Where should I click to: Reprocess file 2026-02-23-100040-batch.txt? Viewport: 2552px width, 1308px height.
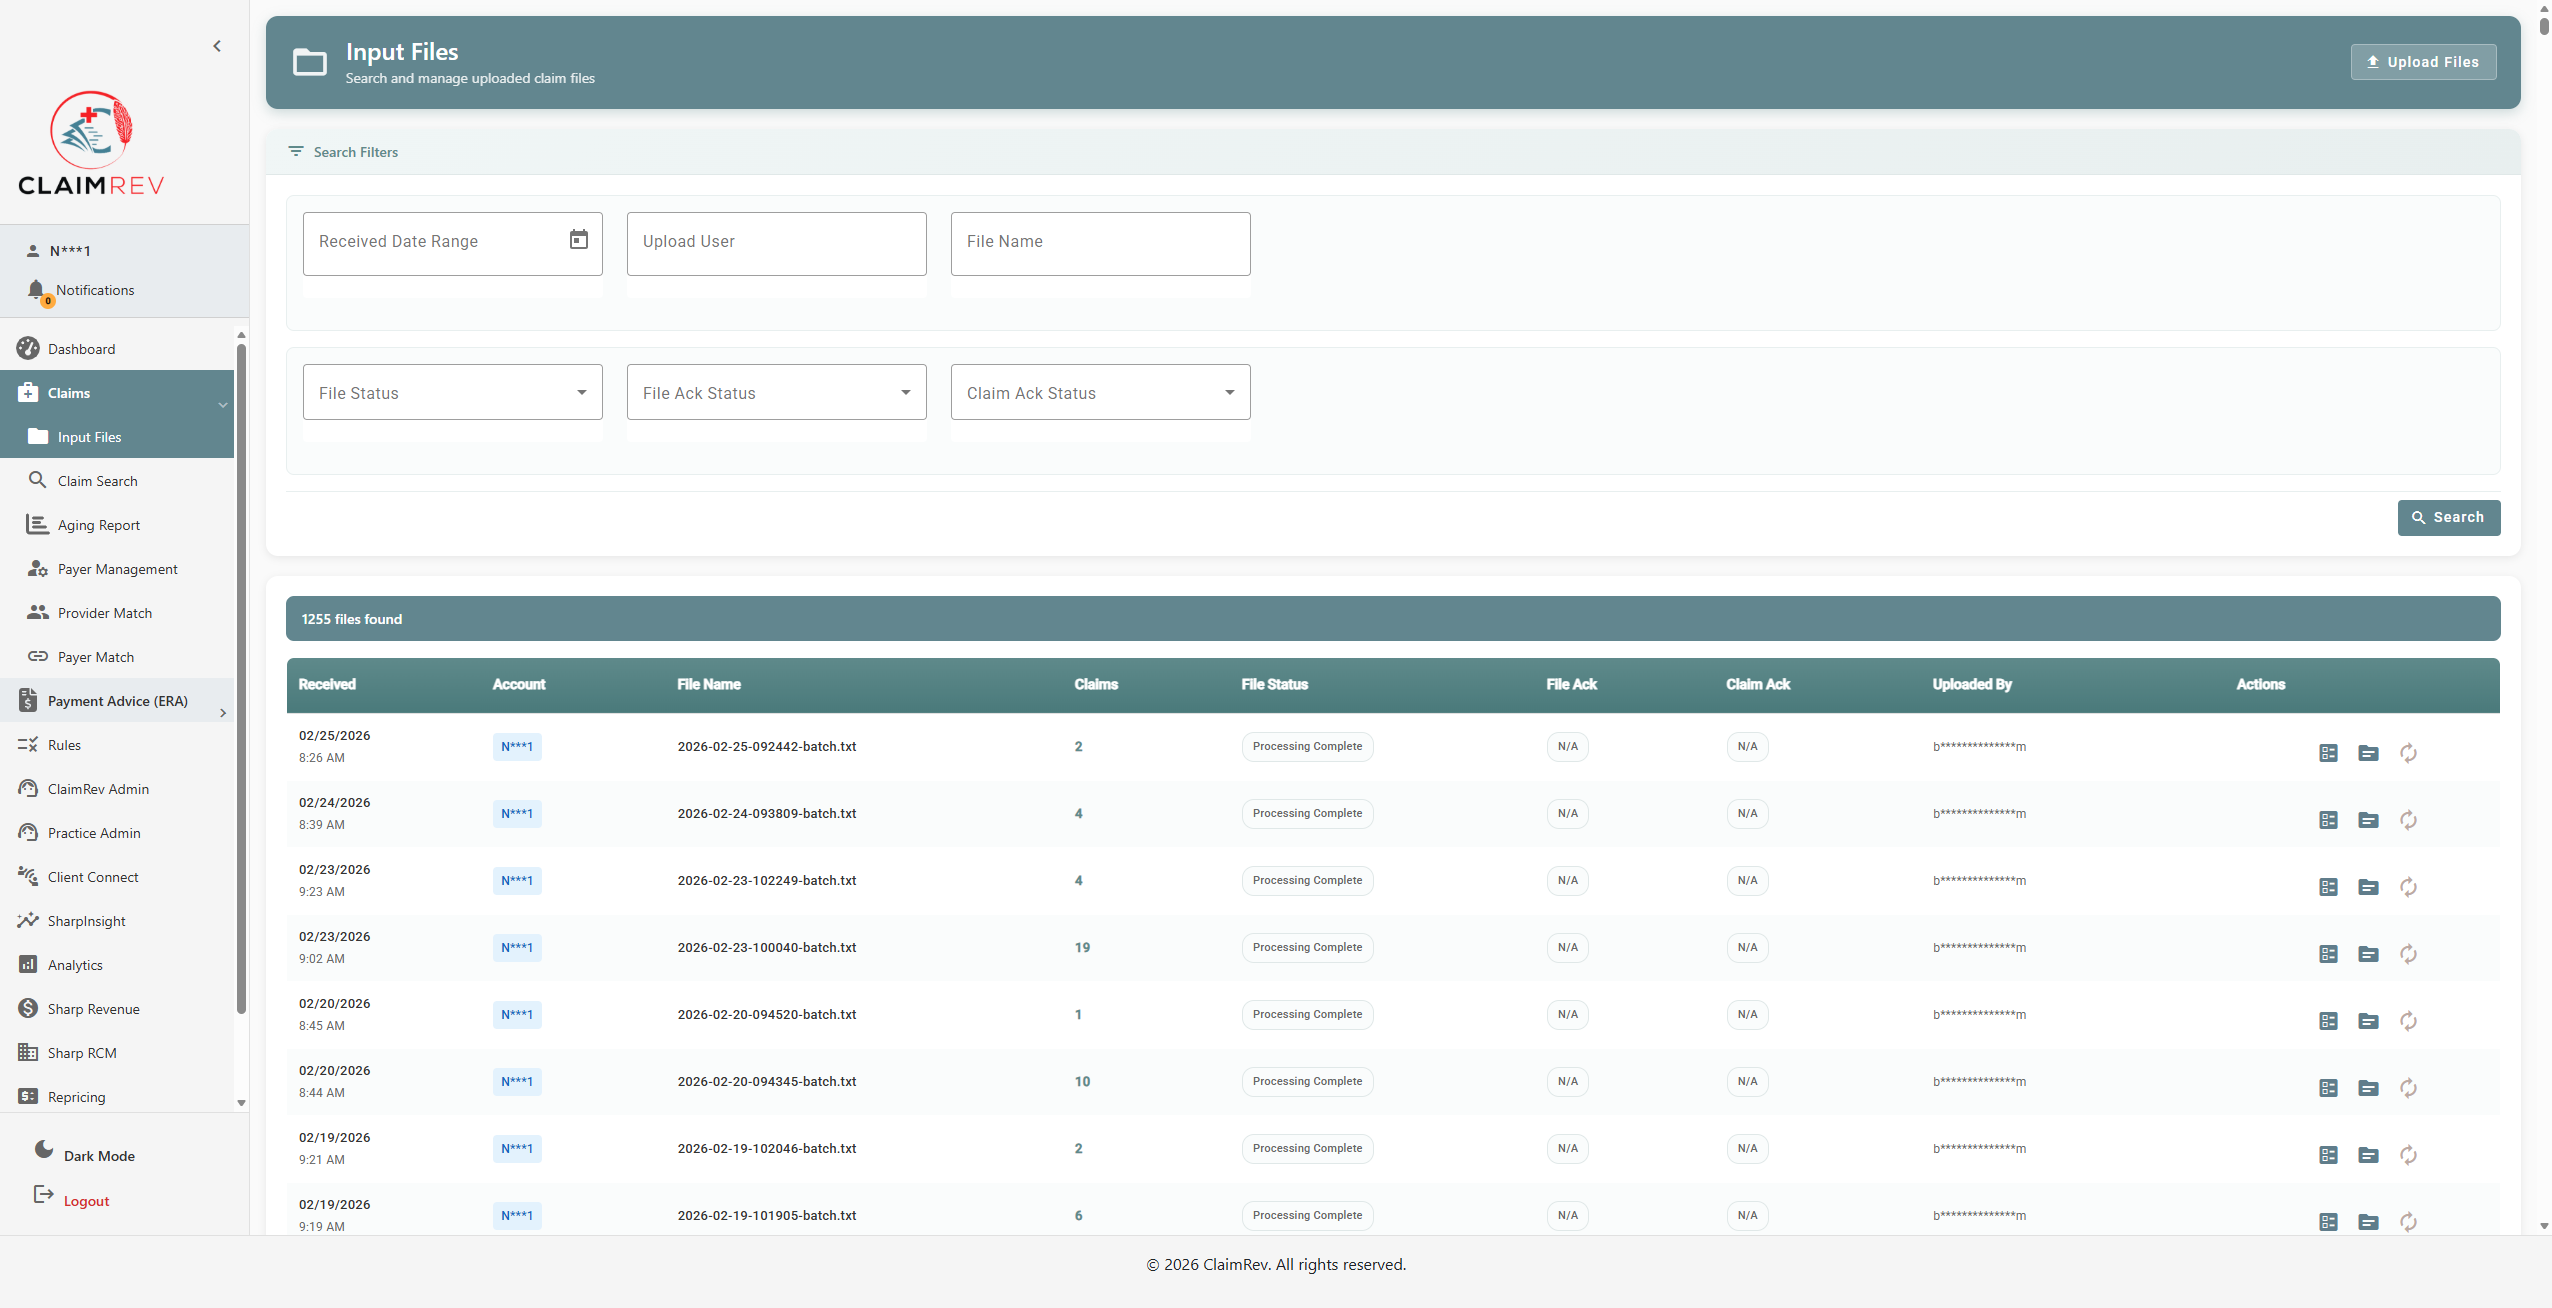pyautogui.click(x=2408, y=954)
